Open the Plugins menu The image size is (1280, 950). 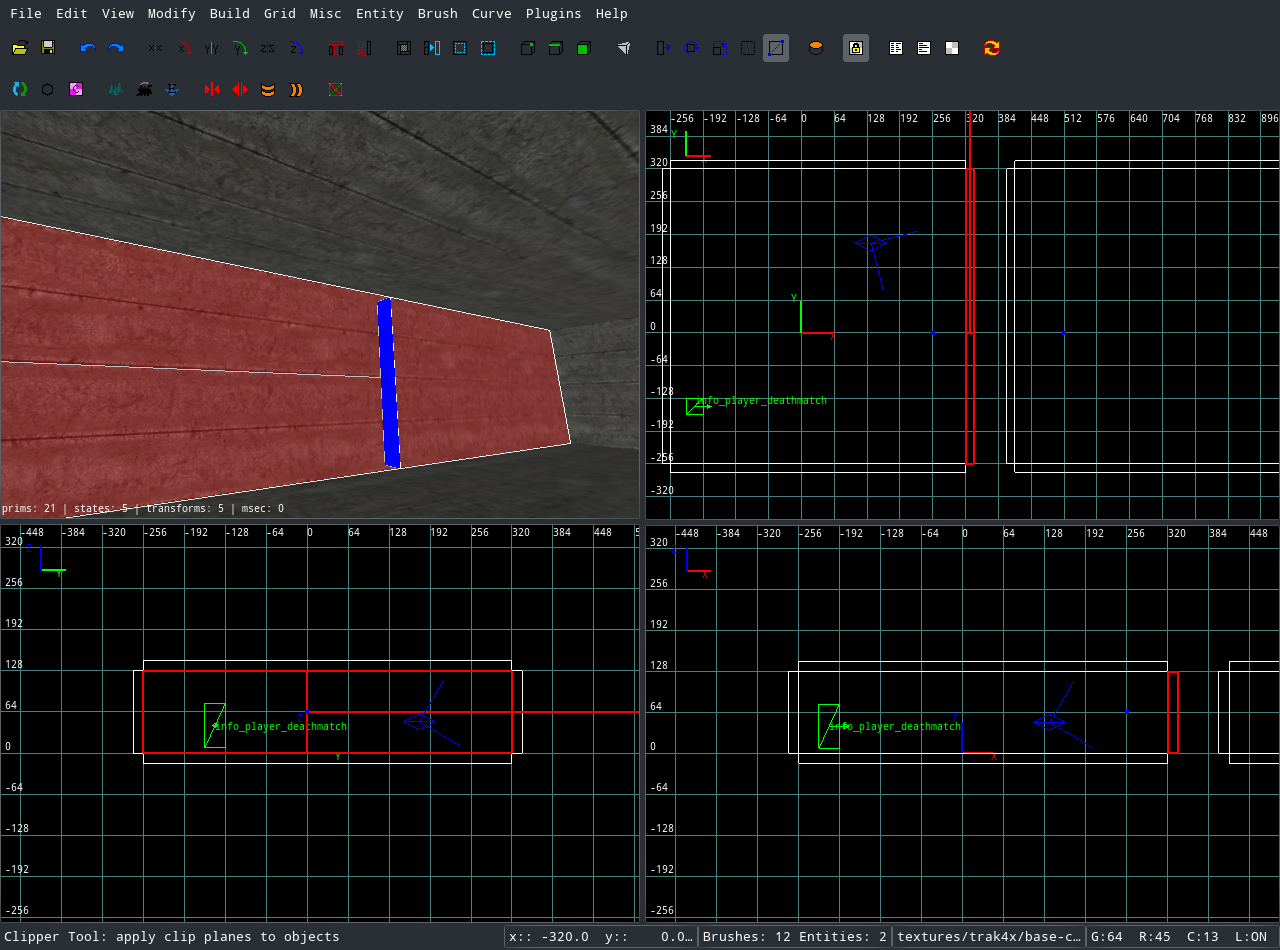pos(553,13)
